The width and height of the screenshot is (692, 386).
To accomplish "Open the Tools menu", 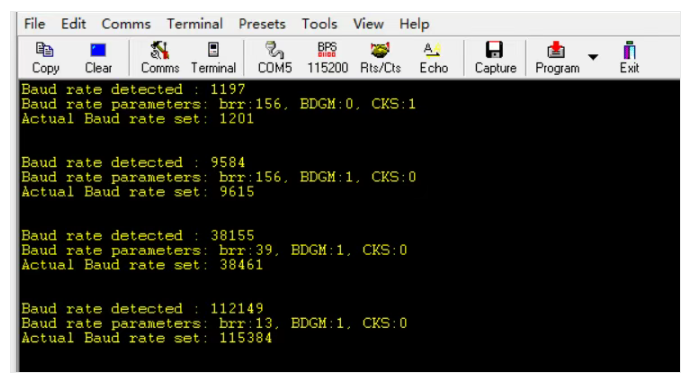I will pyautogui.click(x=319, y=24).
